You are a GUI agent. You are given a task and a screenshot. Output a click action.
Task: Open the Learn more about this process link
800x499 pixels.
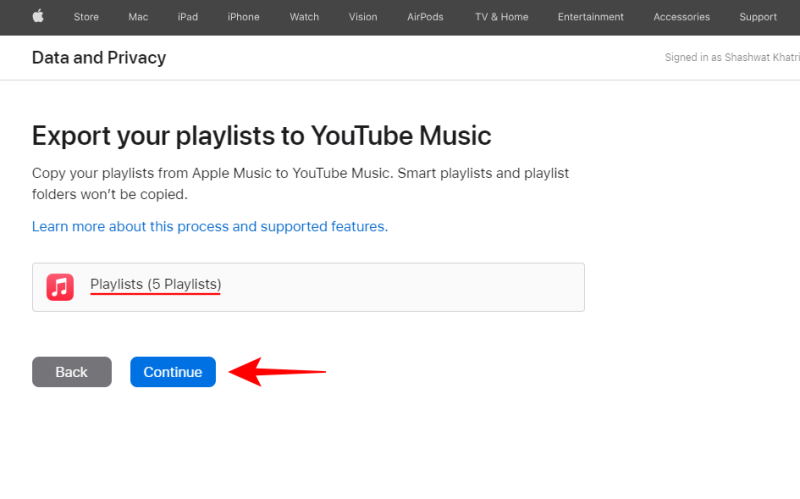pos(210,227)
